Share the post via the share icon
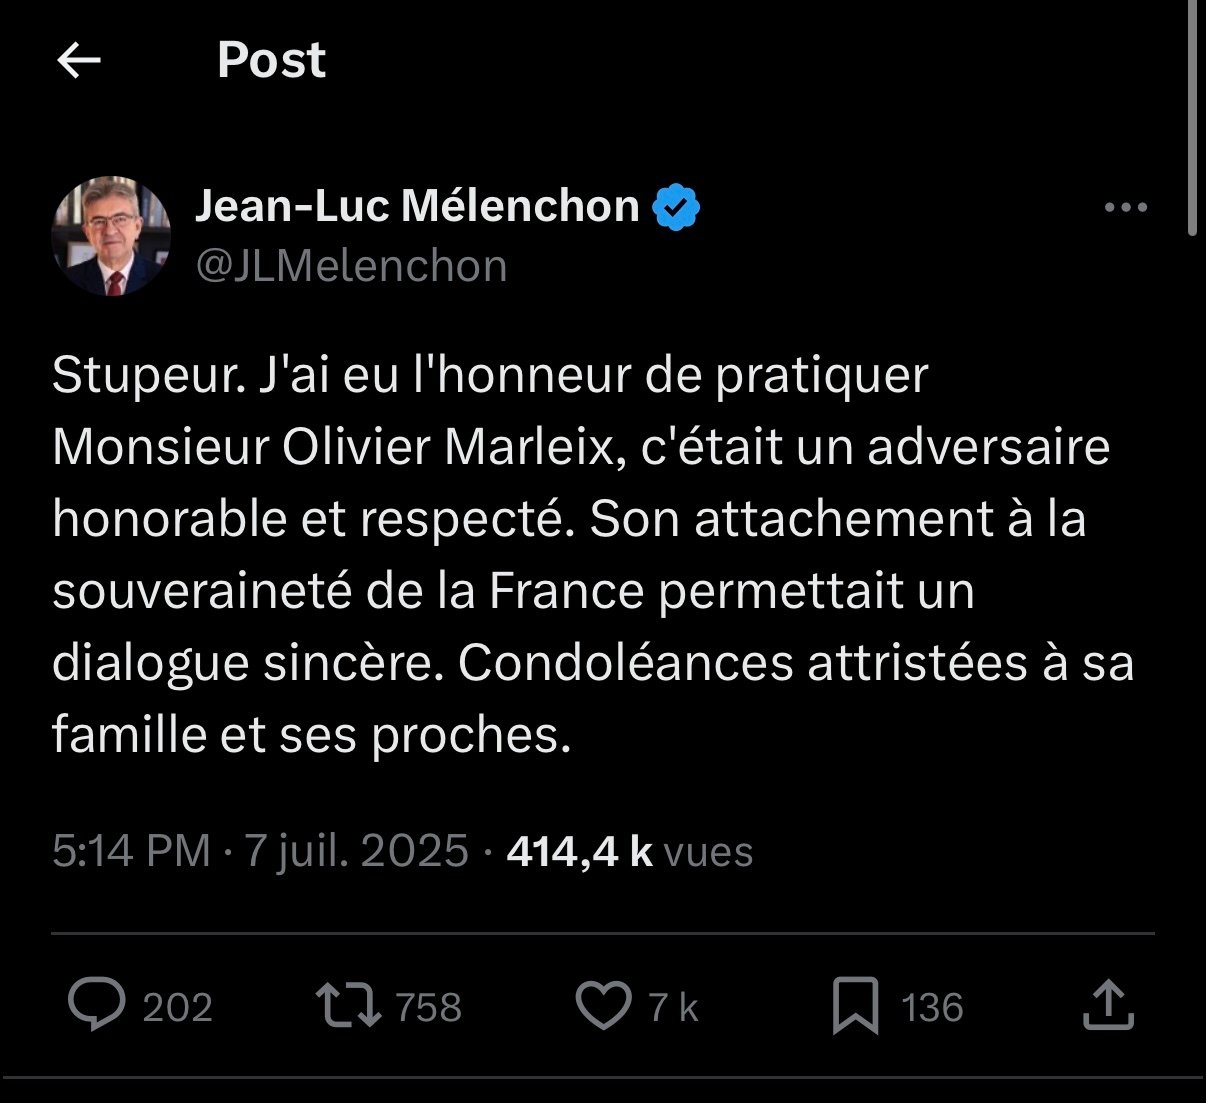Image resolution: width=1206 pixels, height=1103 pixels. click(x=1109, y=1005)
